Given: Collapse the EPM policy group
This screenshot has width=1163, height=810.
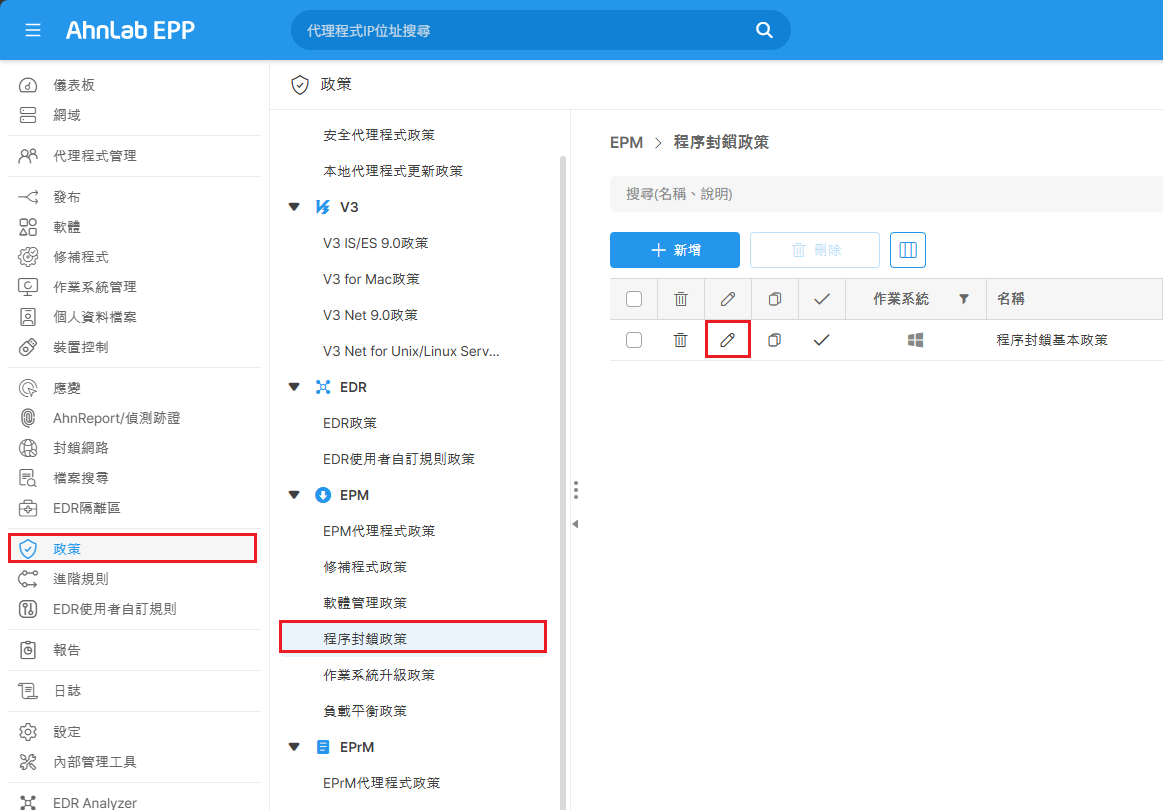Looking at the screenshot, I should coord(294,495).
